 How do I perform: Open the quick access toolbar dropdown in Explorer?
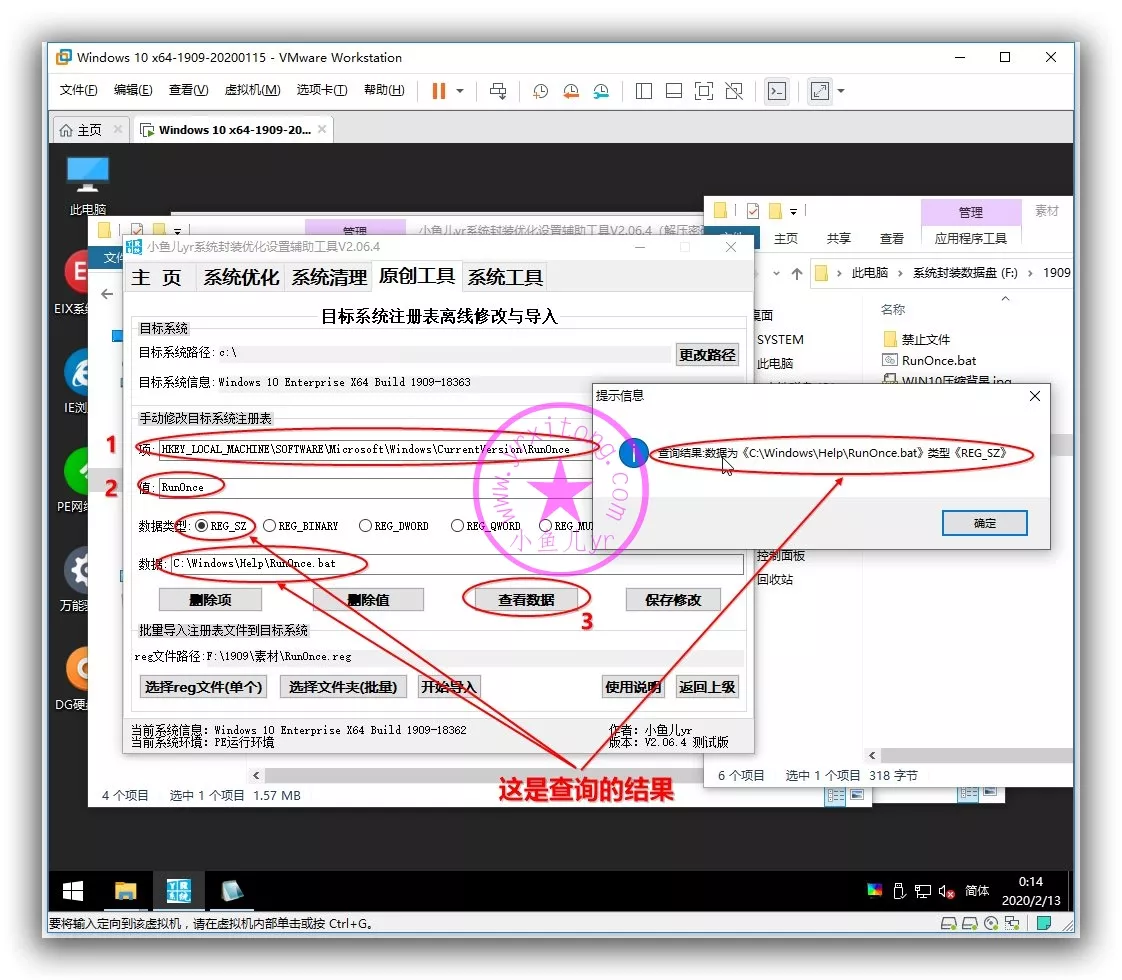794,211
